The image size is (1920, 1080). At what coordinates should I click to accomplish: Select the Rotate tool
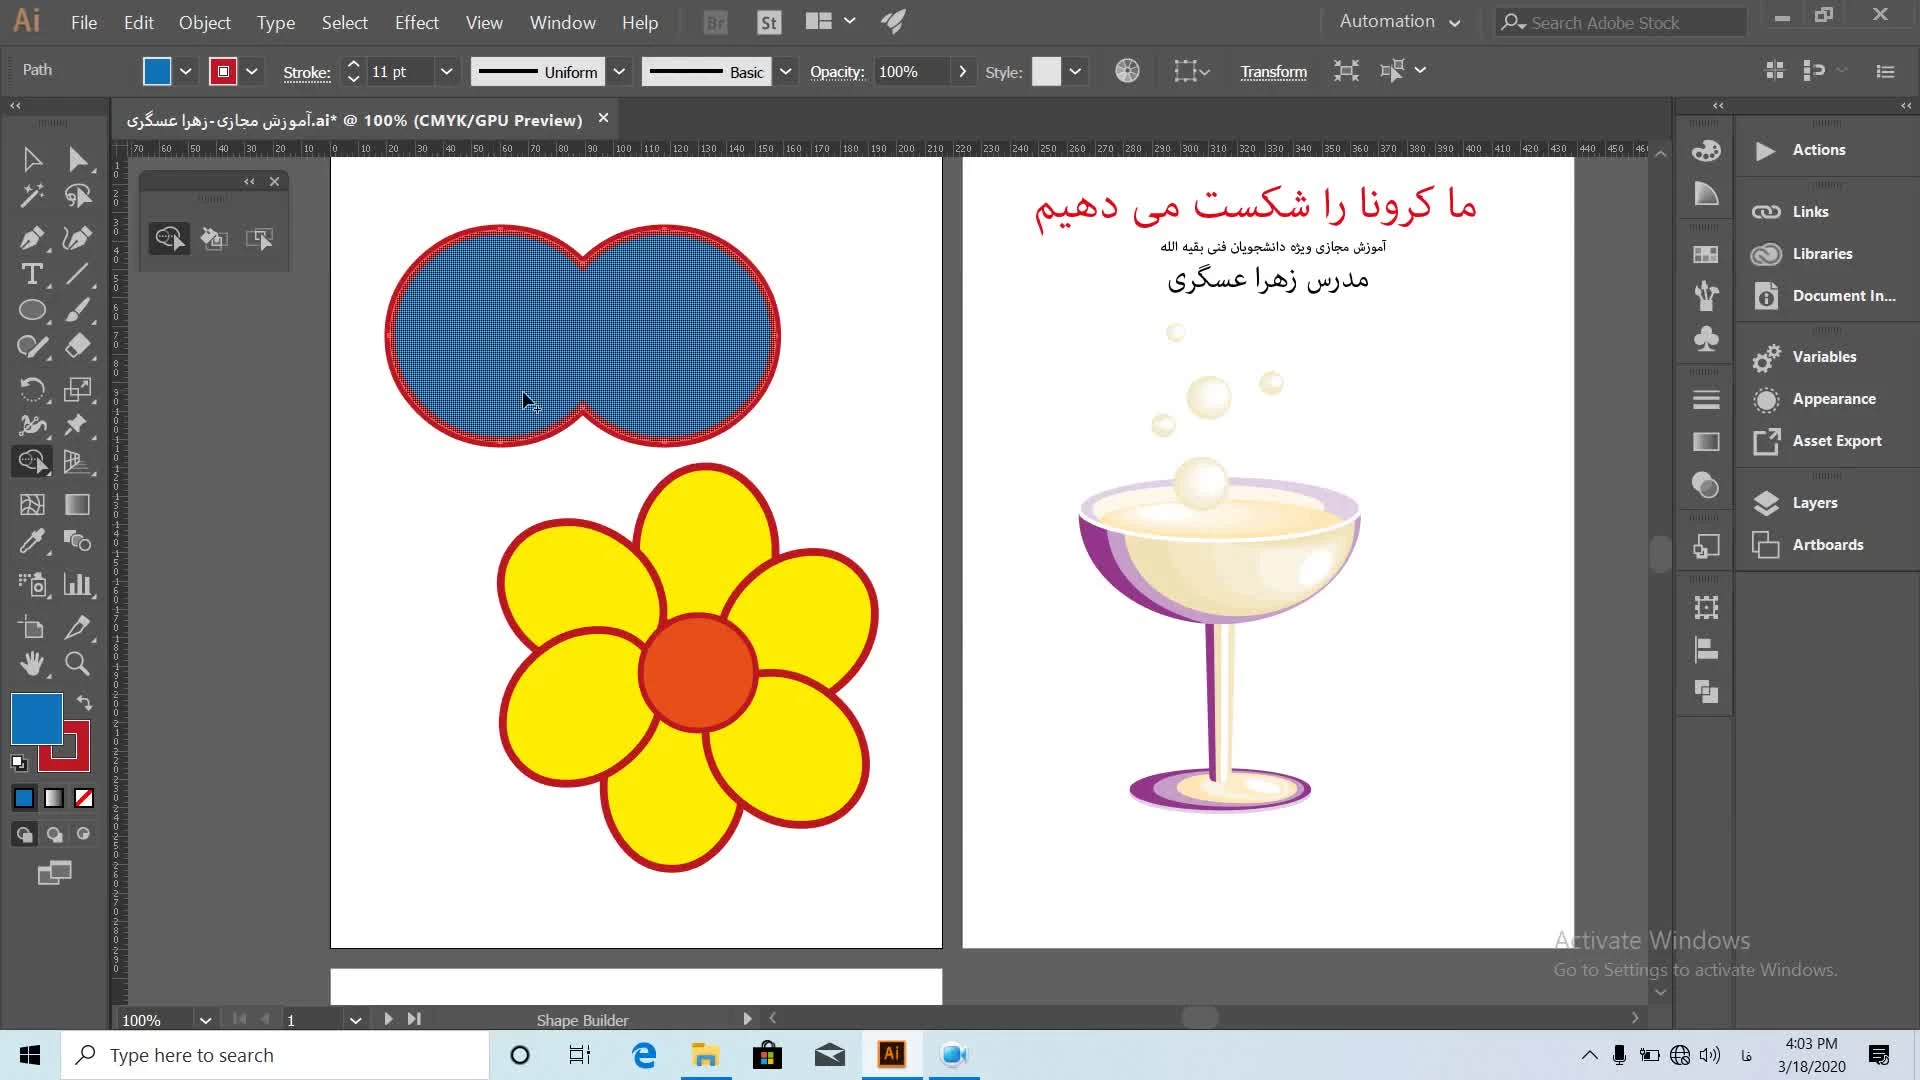(x=31, y=389)
